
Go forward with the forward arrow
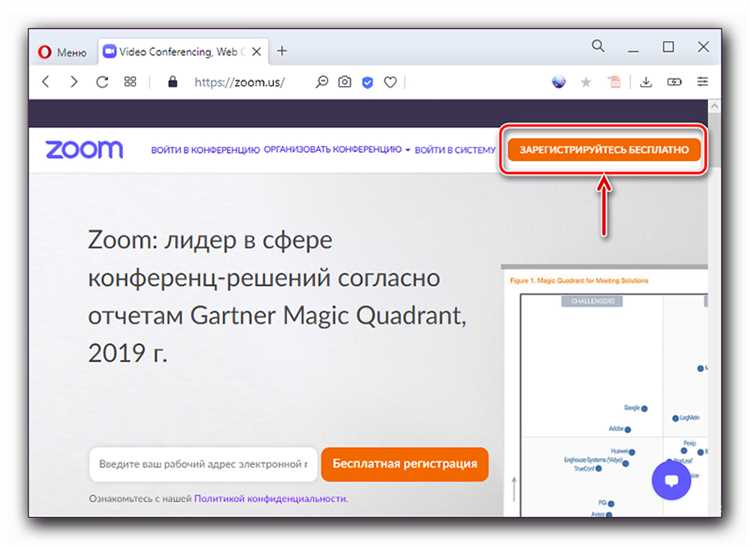(74, 82)
